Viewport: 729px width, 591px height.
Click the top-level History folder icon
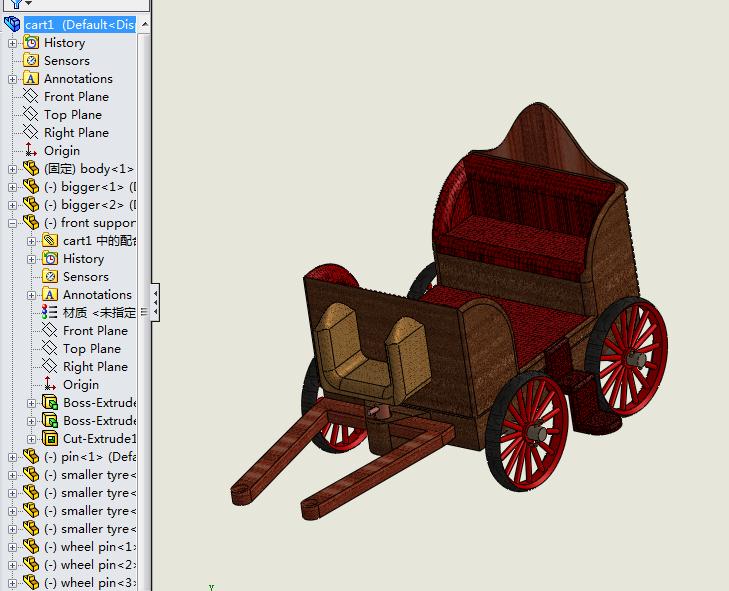(31, 43)
